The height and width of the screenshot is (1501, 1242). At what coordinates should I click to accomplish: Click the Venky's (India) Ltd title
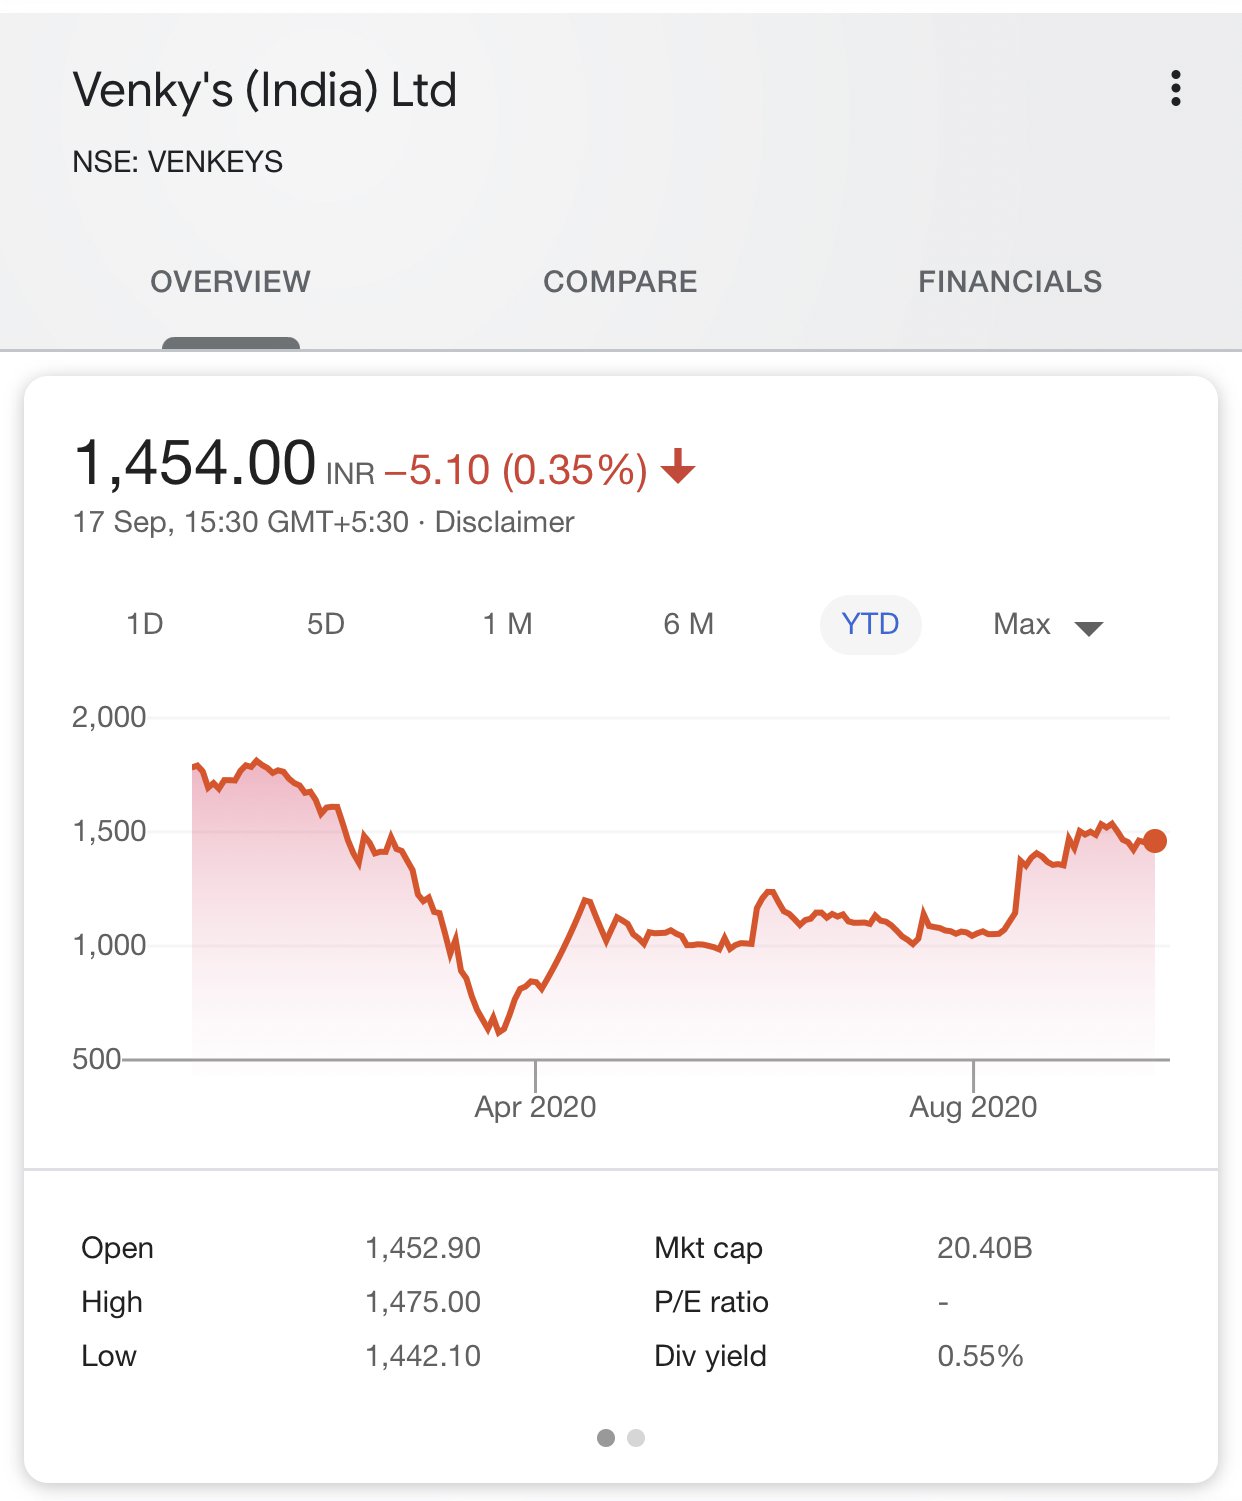point(265,90)
